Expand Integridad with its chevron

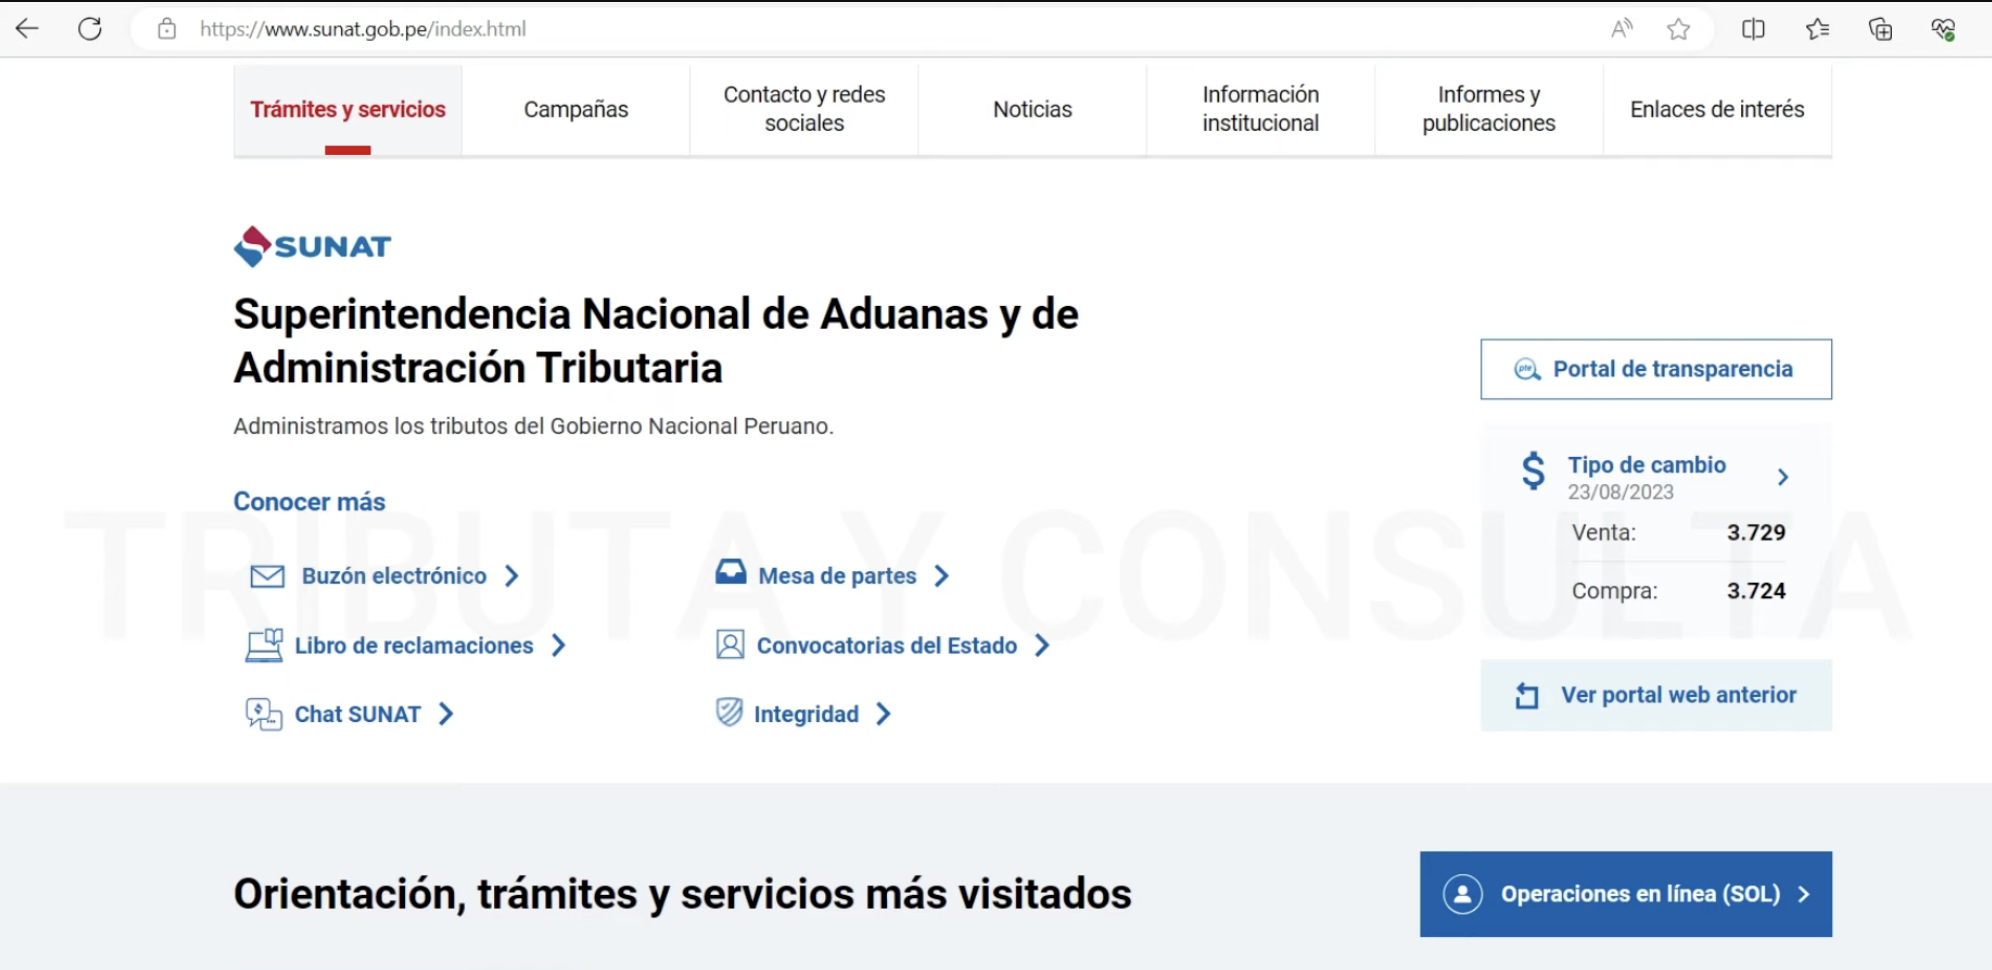(x=884, y=714)
